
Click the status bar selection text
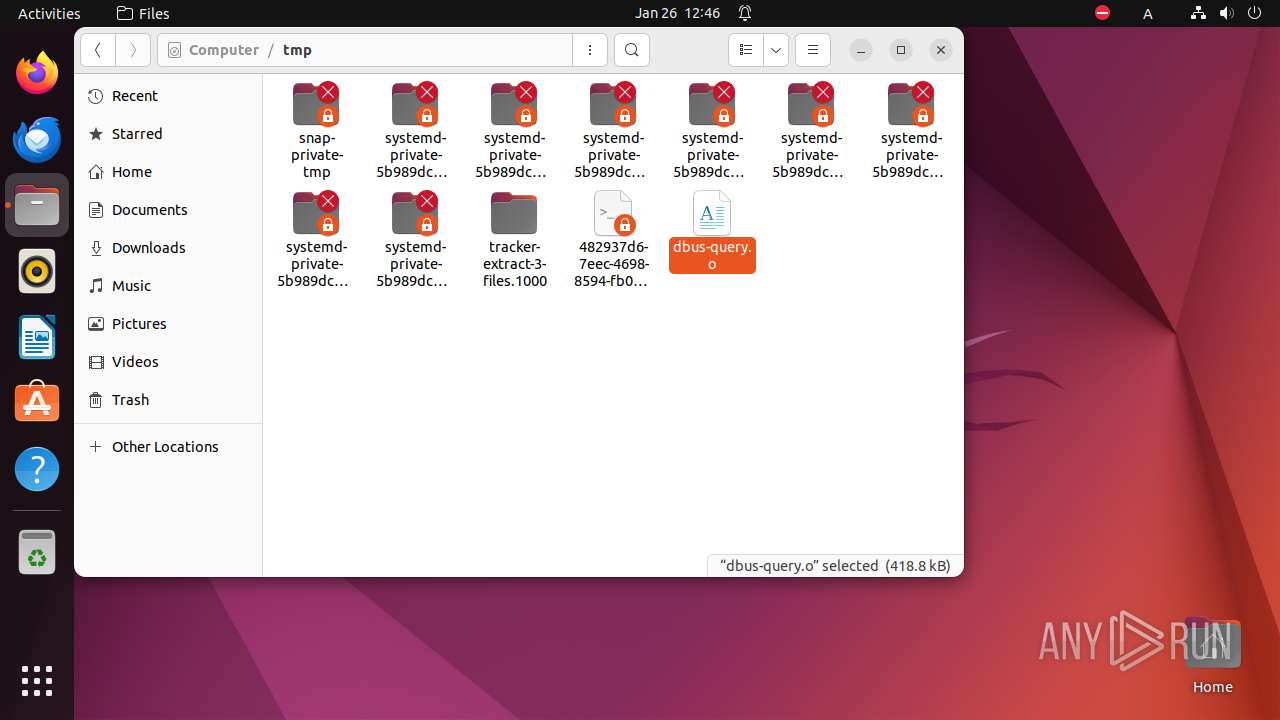tap(835, 566)
